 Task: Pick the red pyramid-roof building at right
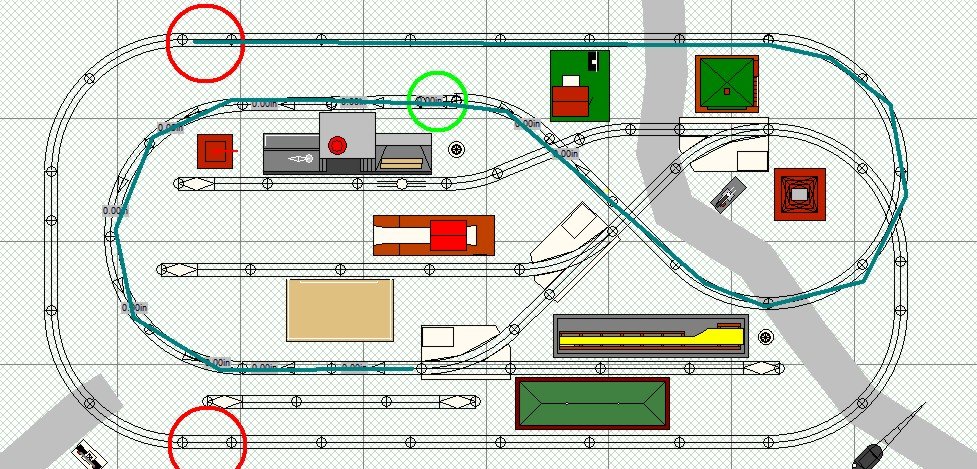[799, 194]
